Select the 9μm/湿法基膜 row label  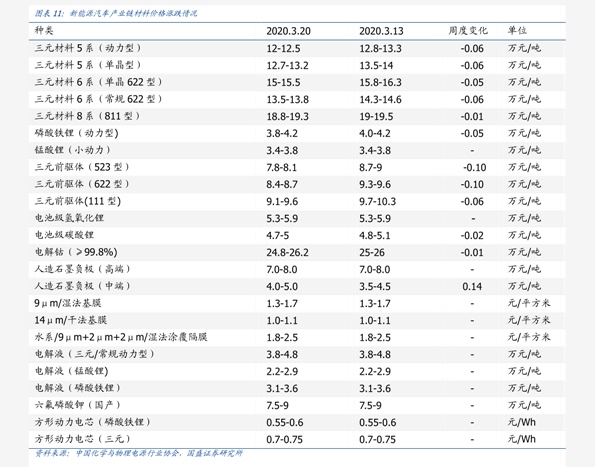click(68, 303)
